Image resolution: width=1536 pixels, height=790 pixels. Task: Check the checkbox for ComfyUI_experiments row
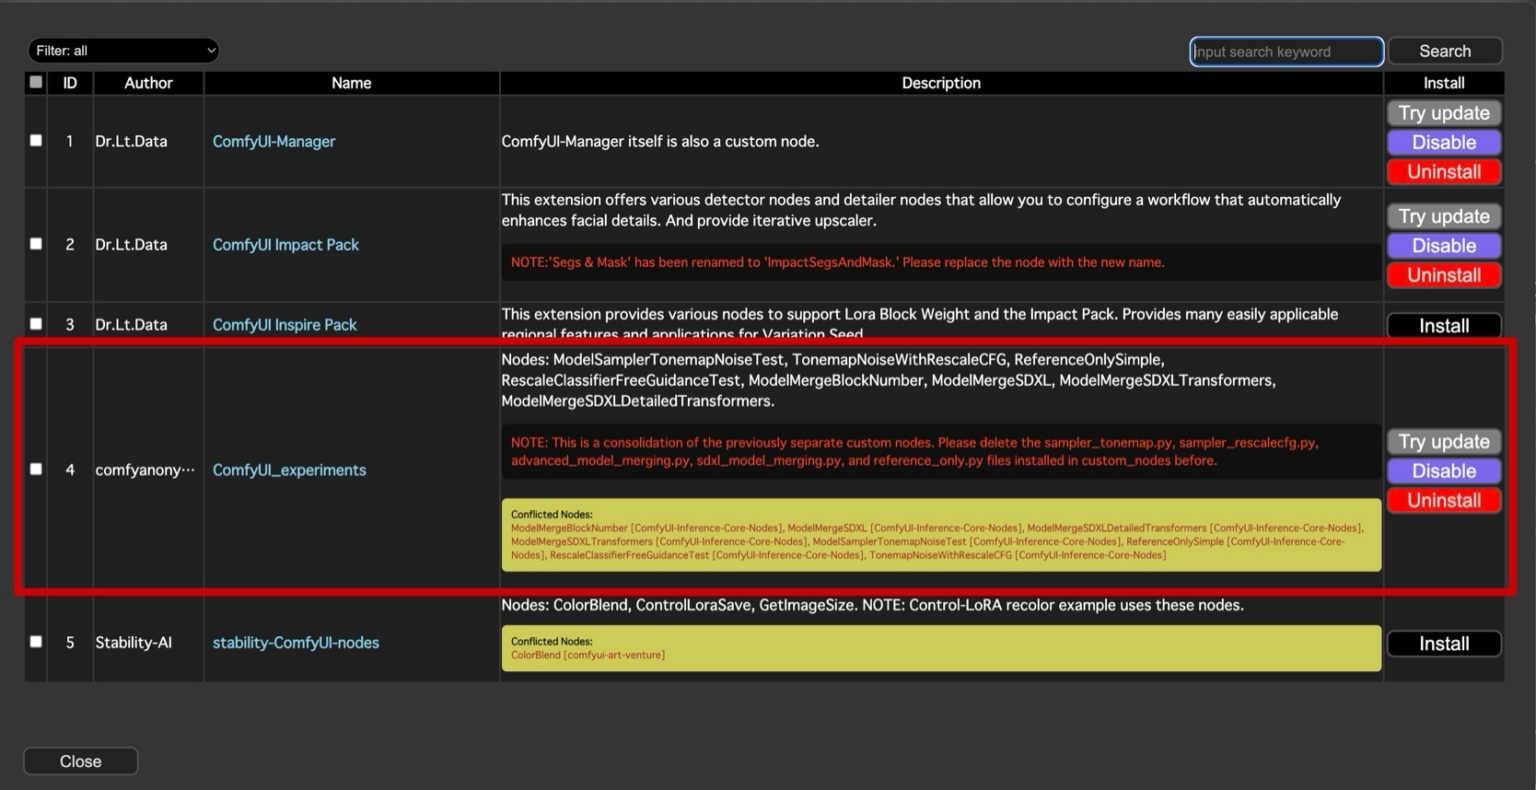tap(35, 468)
